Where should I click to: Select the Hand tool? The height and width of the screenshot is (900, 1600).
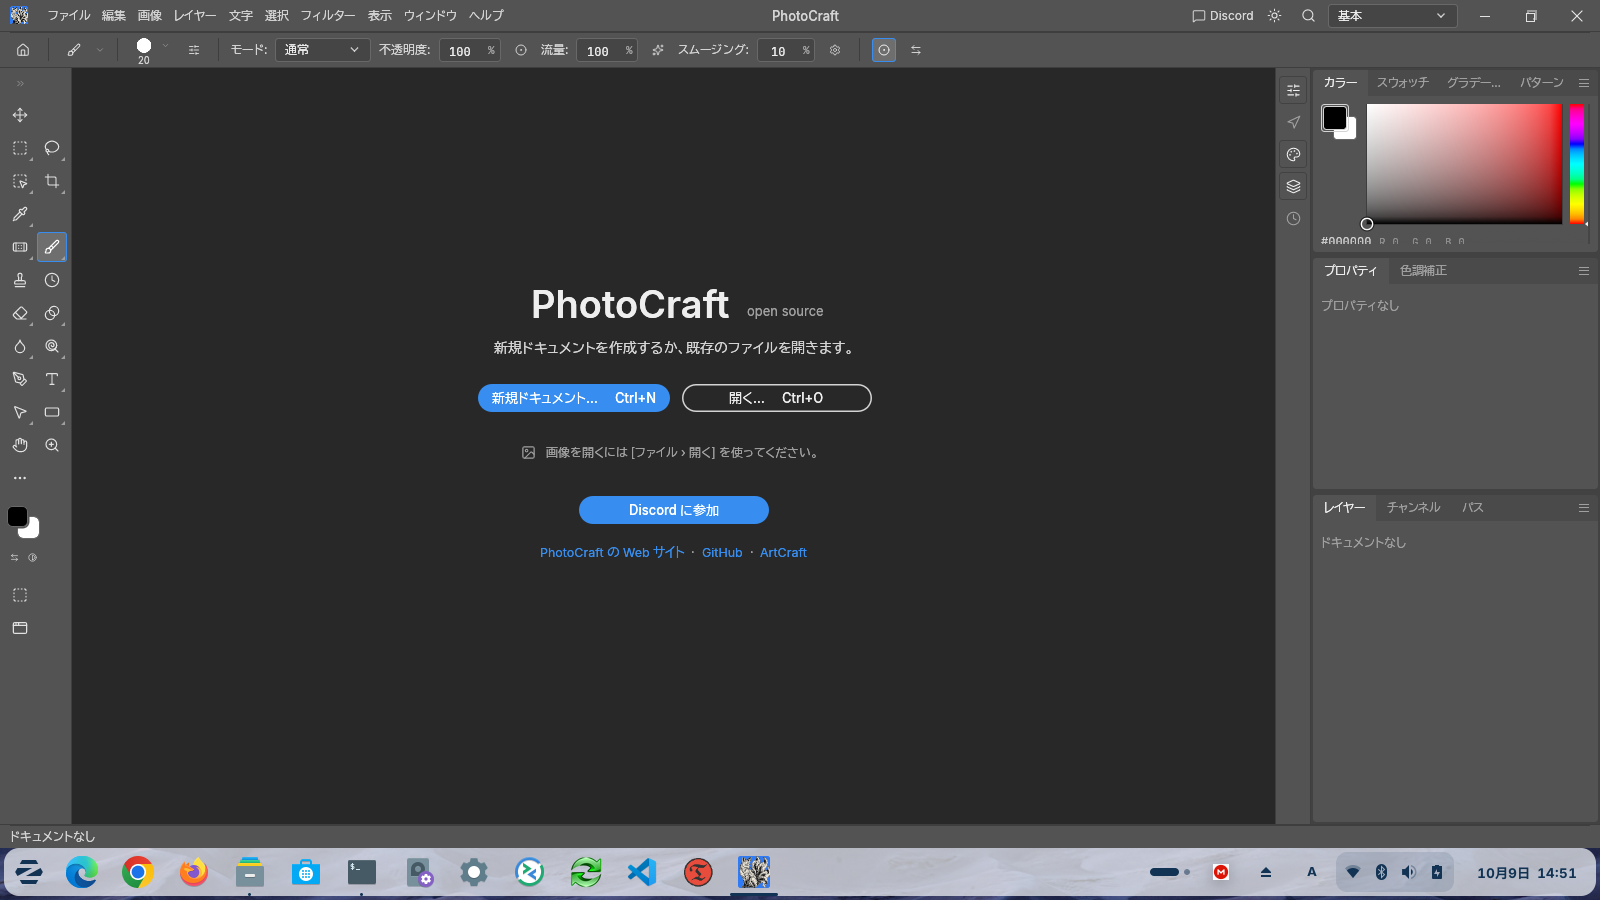point(20,445)
